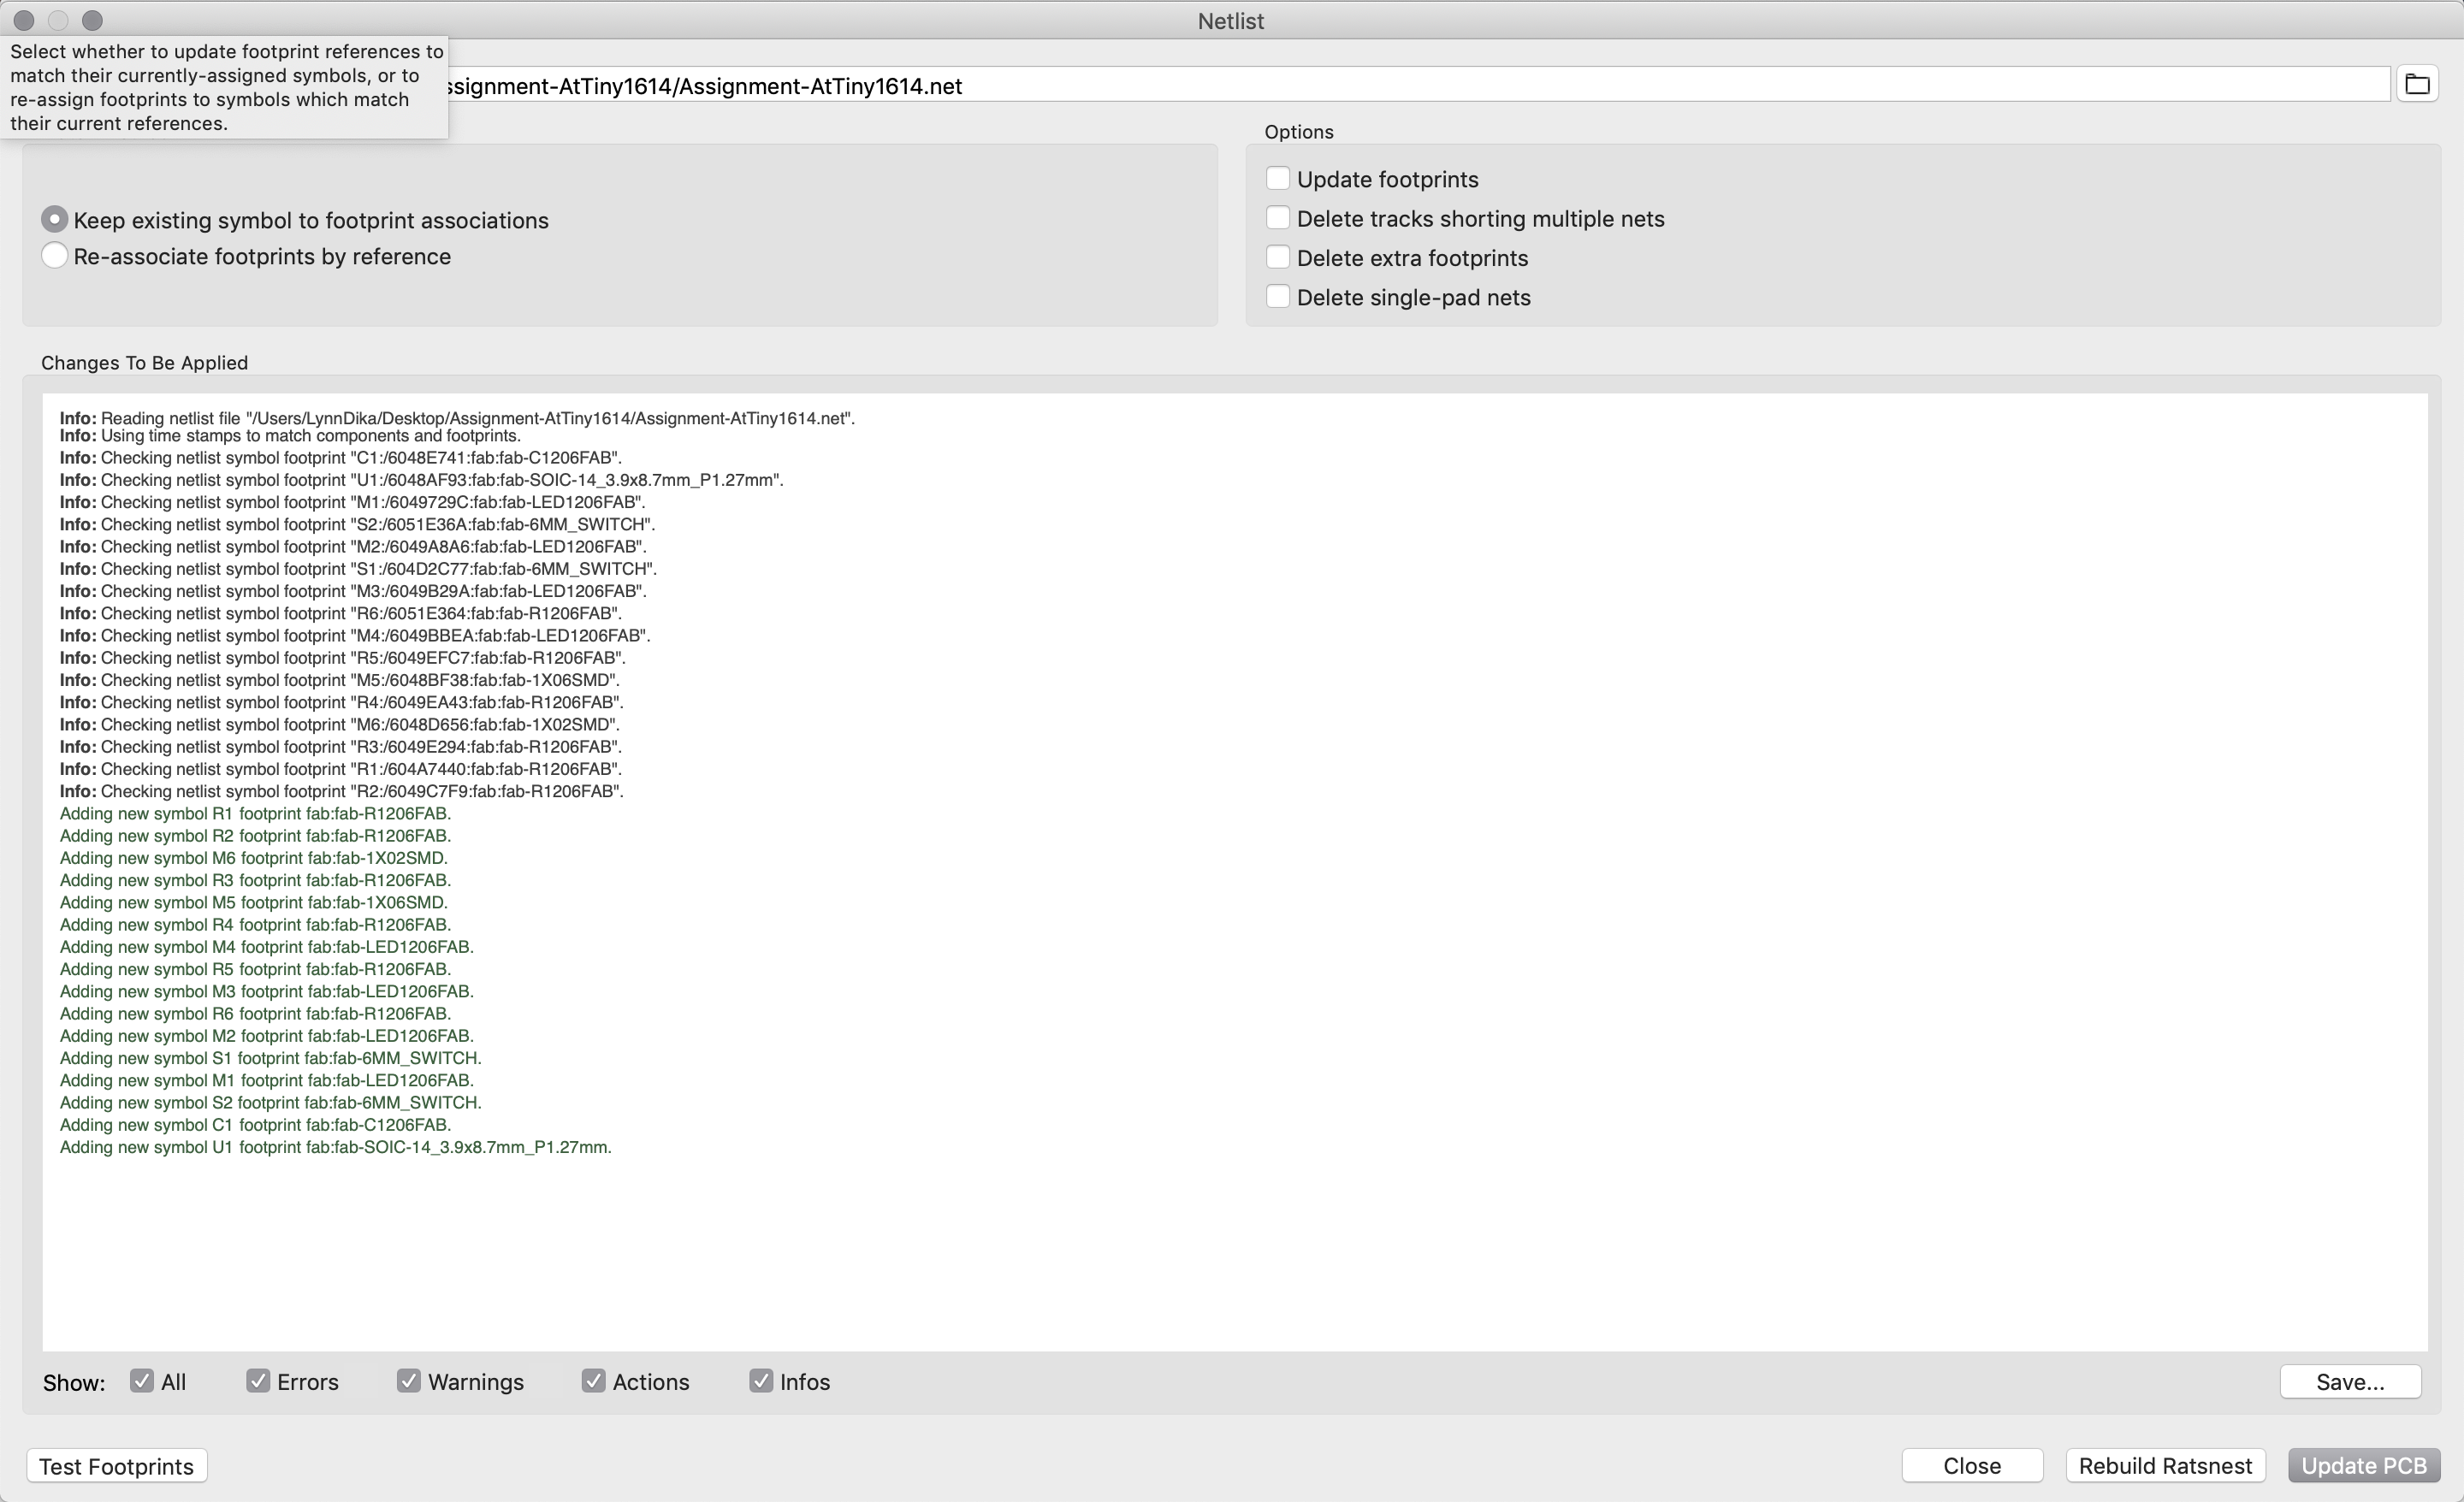
Task: Uncheck the Errors filter
Action: point(258,1381)
